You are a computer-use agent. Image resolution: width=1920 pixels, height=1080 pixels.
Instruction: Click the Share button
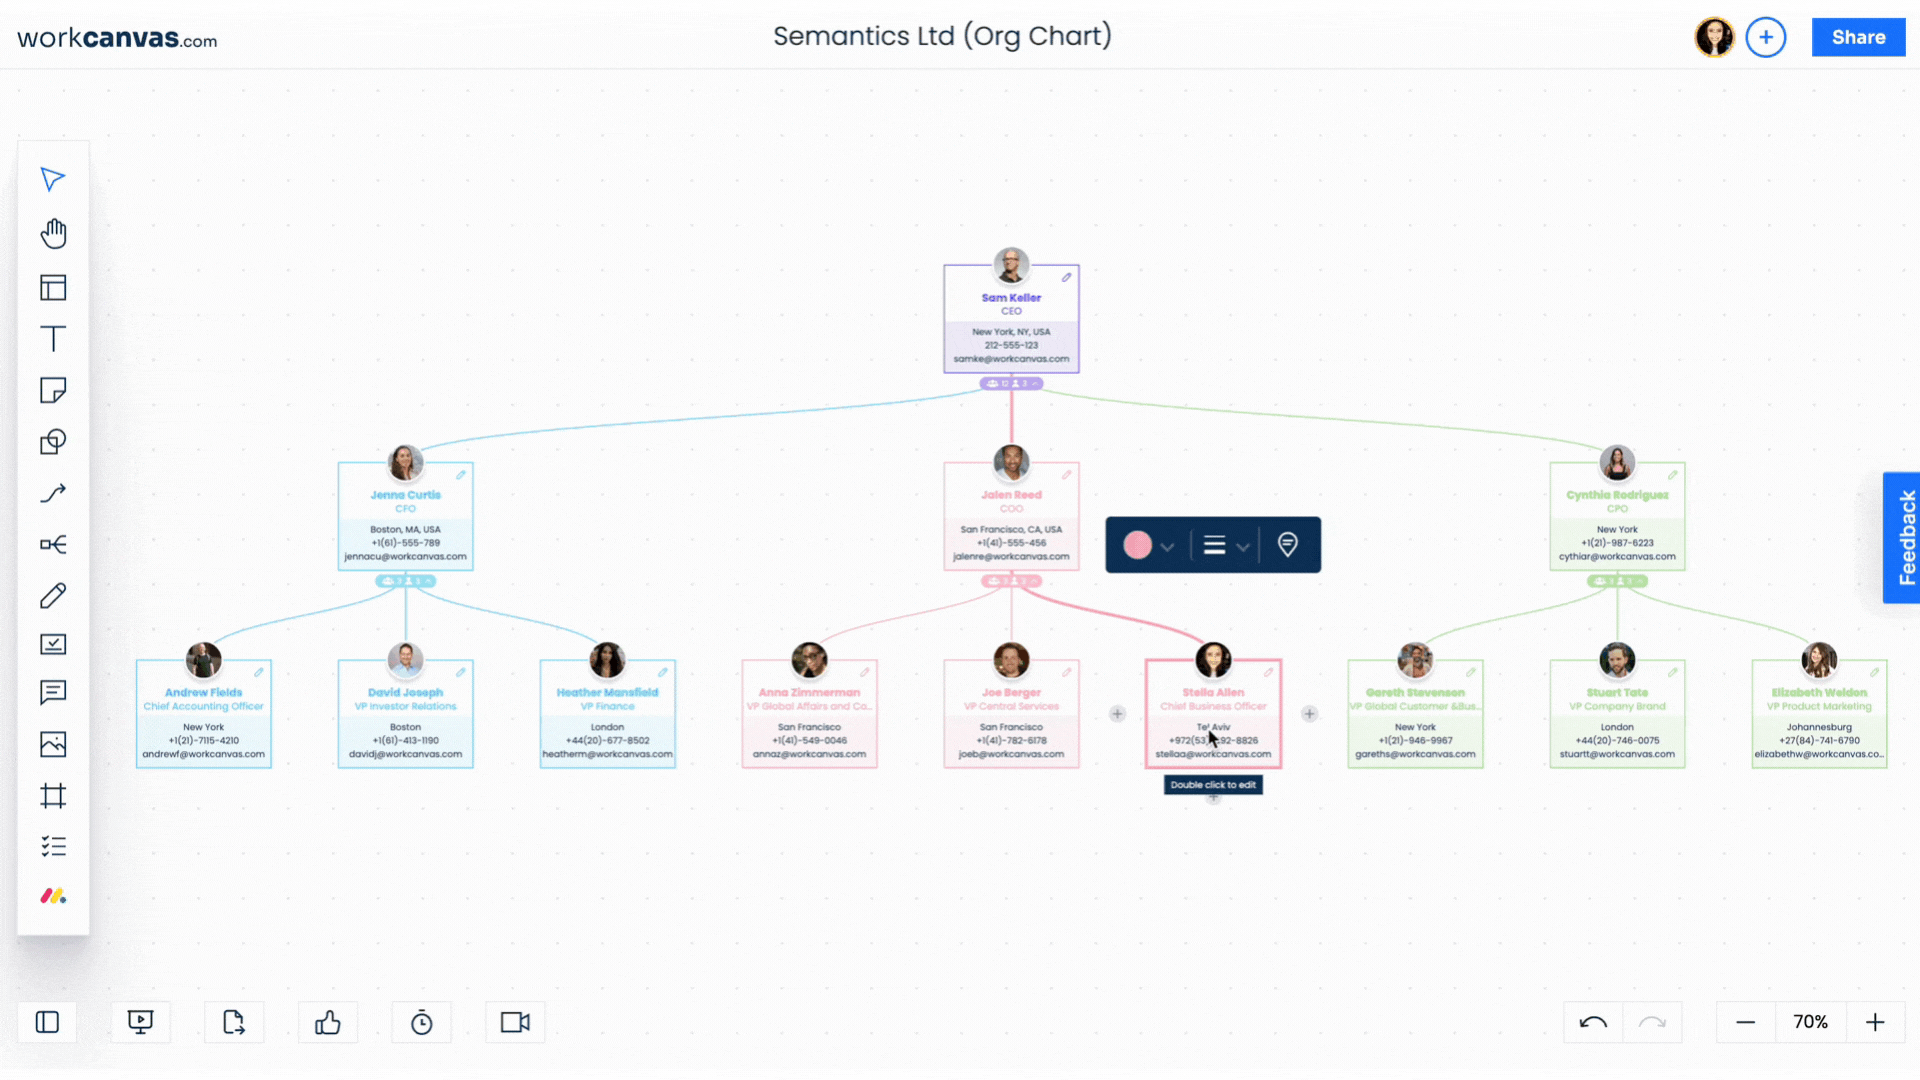pyautogui.click(x=1858, y=37)
